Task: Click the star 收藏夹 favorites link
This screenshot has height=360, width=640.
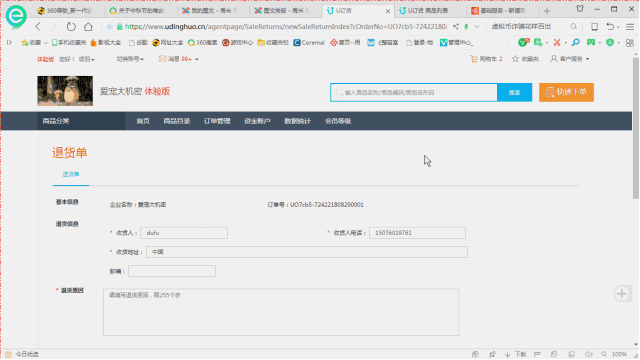Action: click(525, 59)
